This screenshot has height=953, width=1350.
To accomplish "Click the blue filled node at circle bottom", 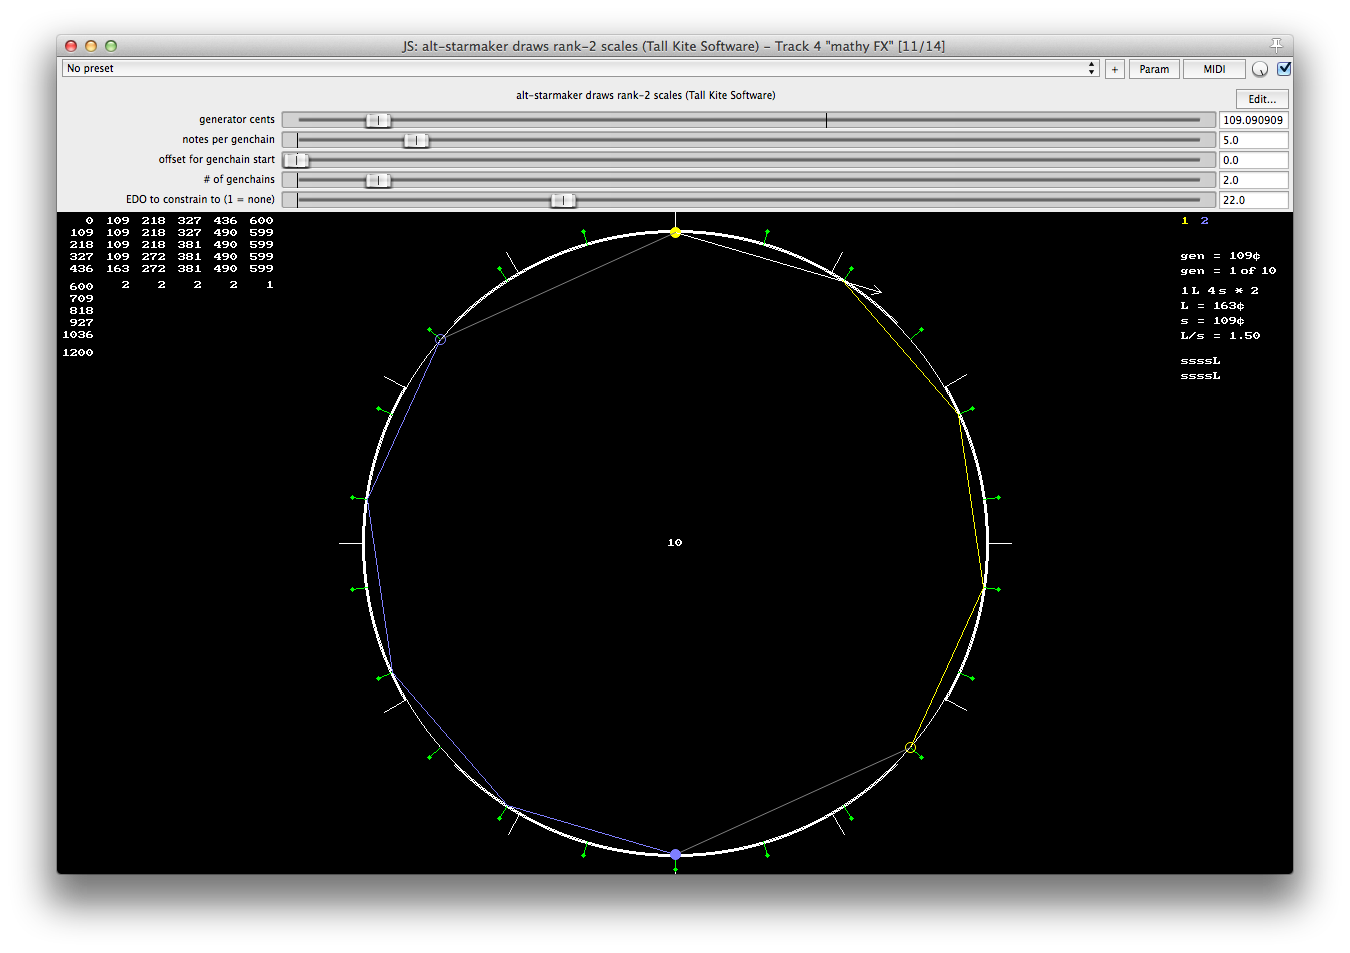I will click(x=675, y=854).
